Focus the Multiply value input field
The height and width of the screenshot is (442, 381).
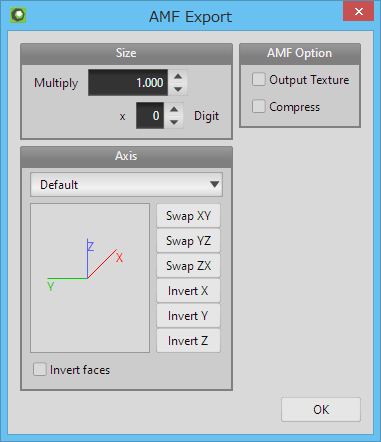click(128, 83)
